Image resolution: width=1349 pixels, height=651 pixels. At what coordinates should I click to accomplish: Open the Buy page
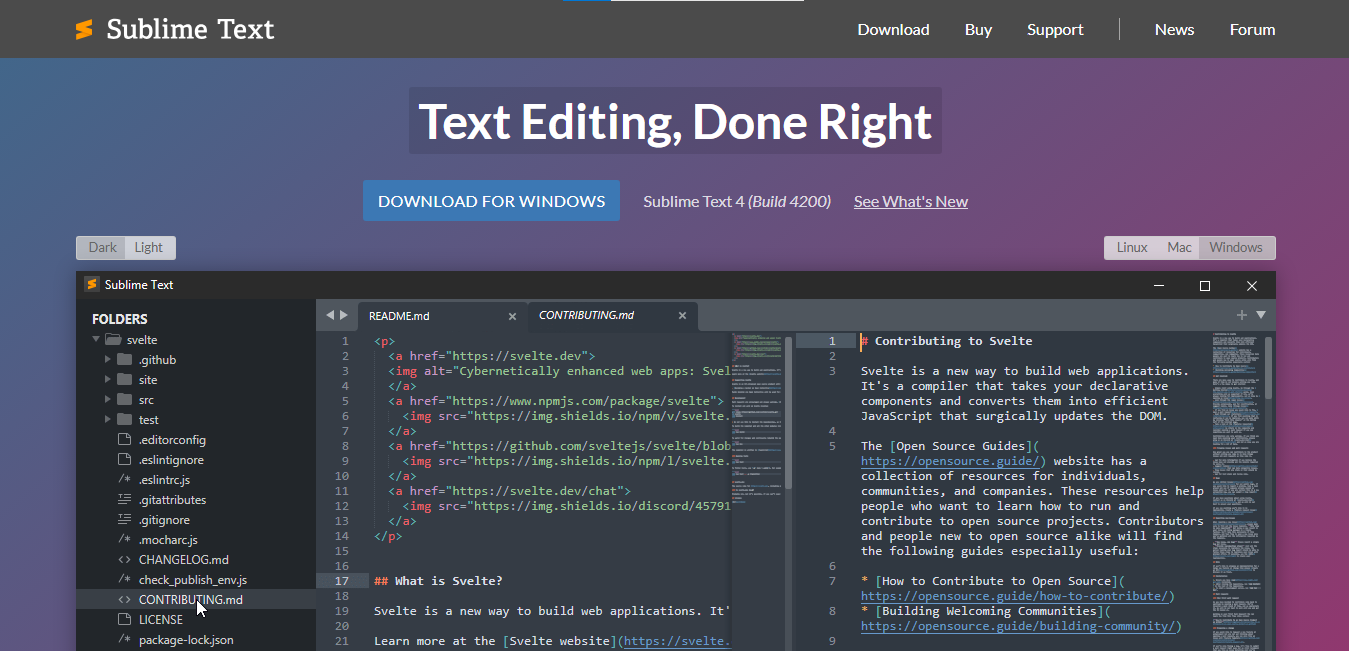click(978, 30)
